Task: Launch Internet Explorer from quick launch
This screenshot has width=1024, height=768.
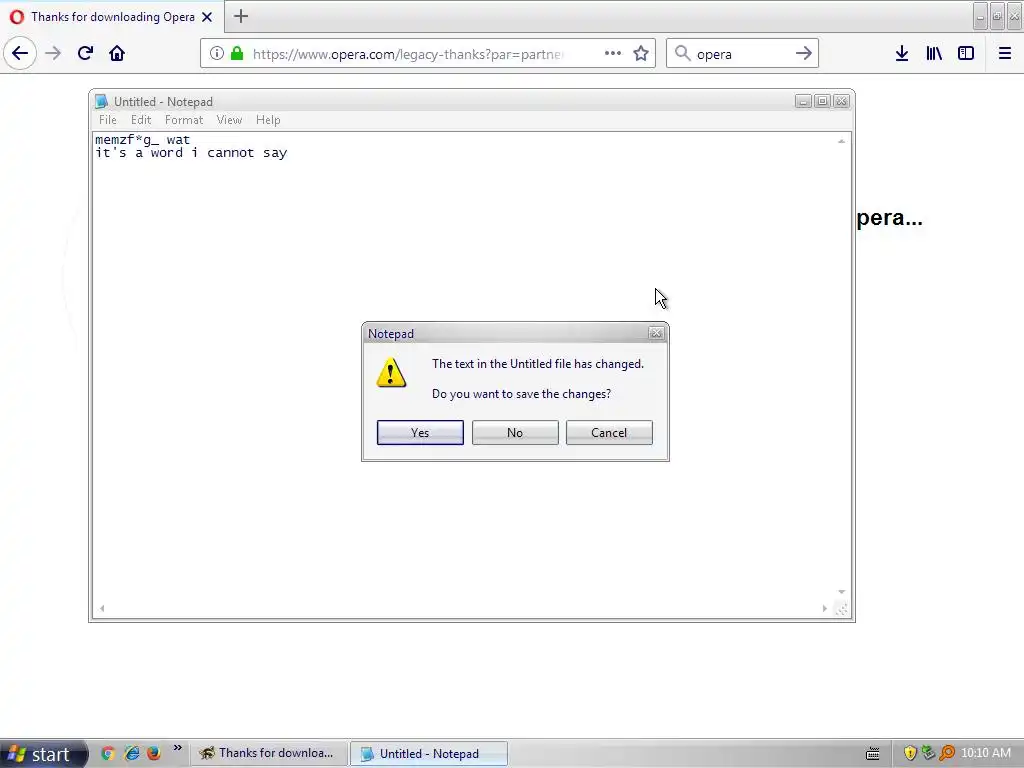Action: click(131, 753)
